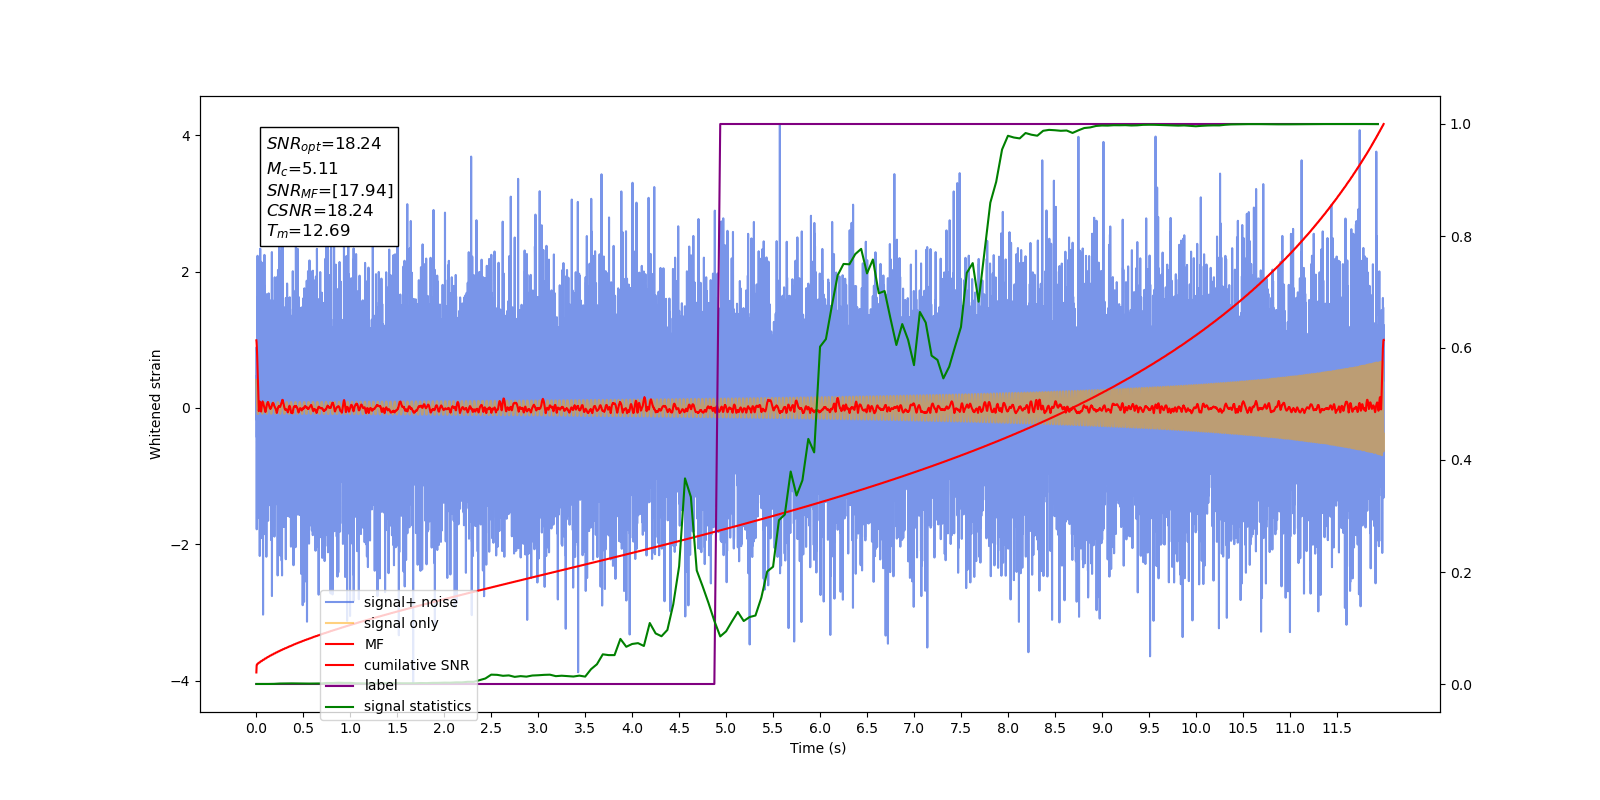Click the x-axis tick label 10.0
1600x800 pixels.
point(1196,728)
